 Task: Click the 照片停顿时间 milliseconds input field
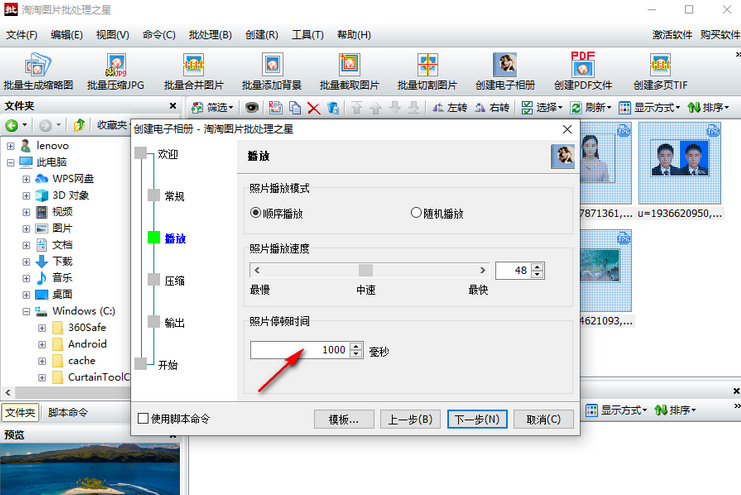(x=299, y=350)
